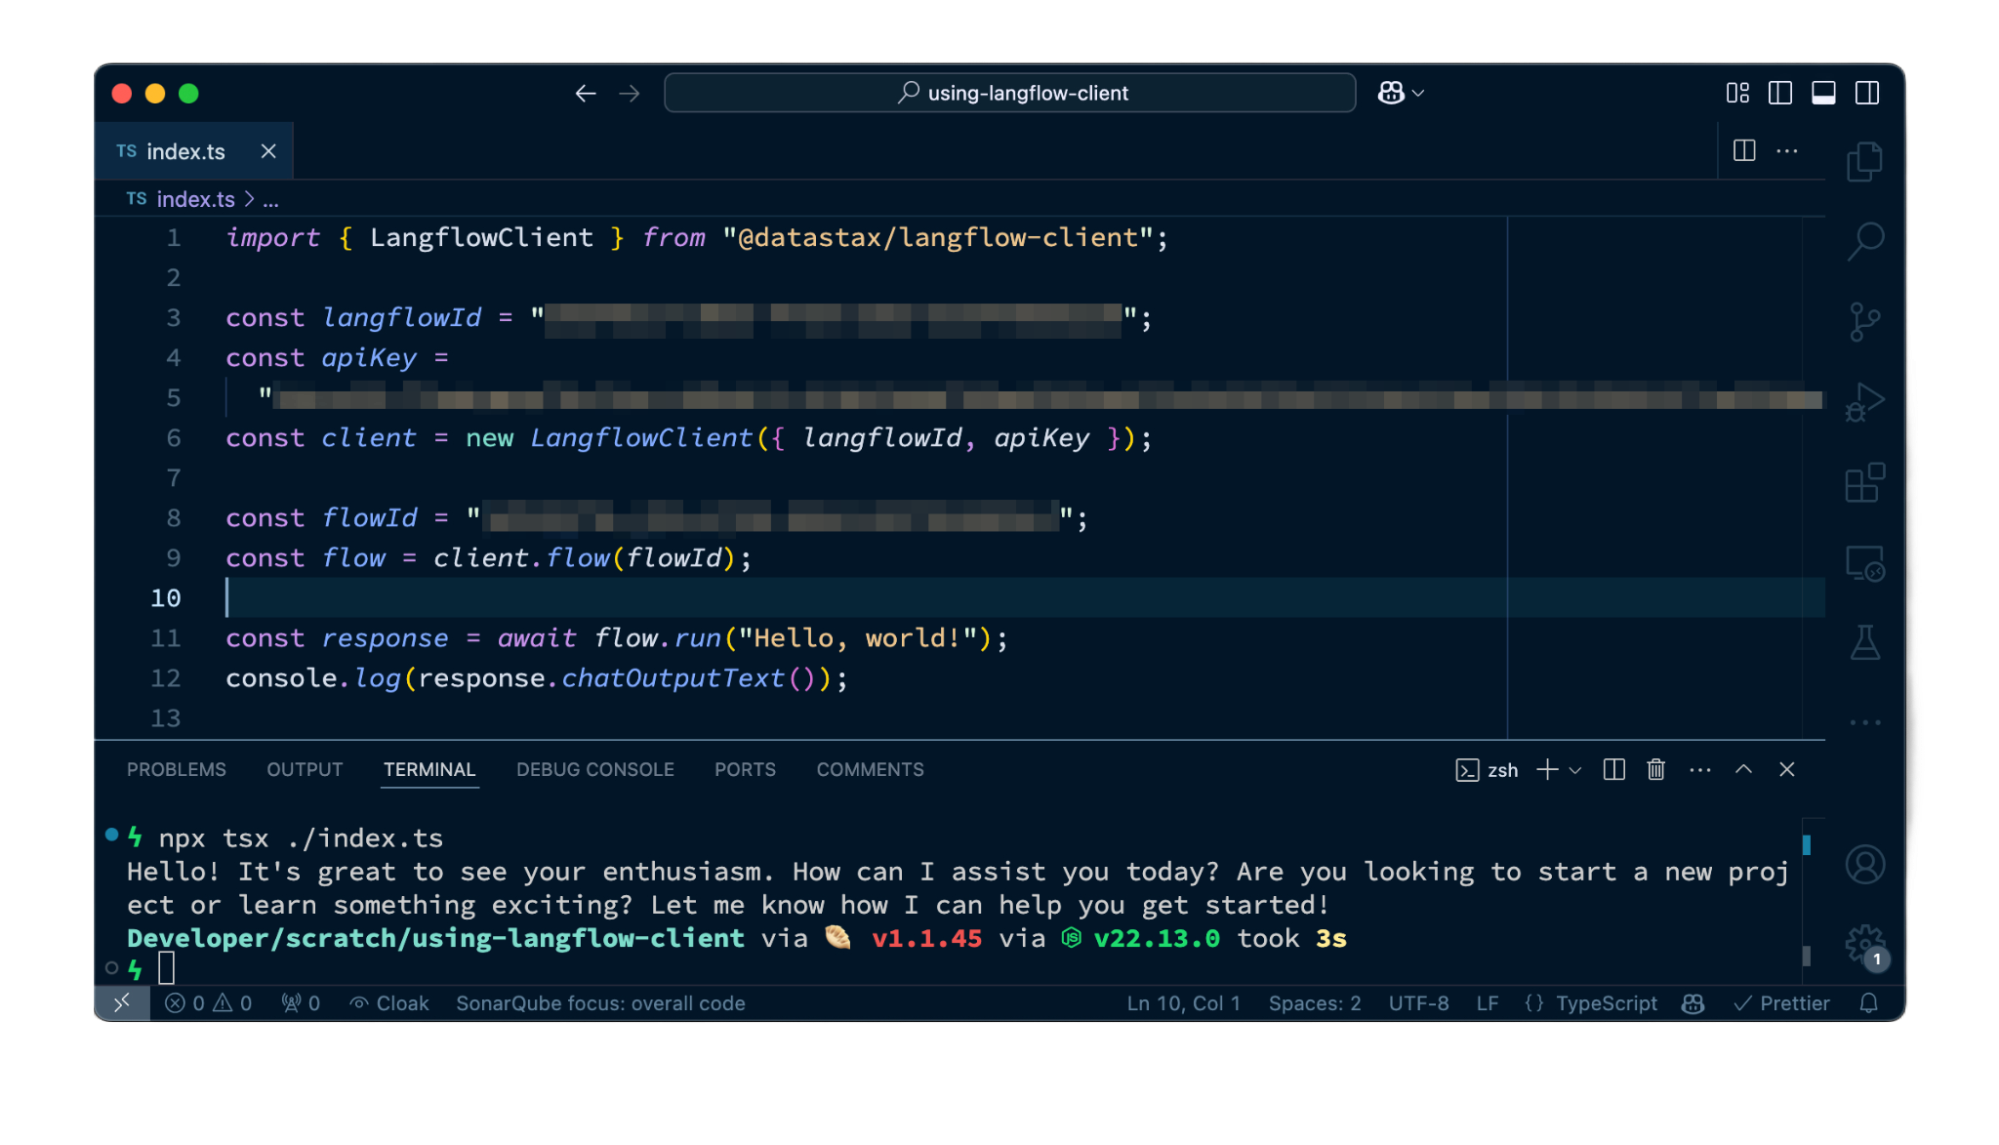1999x1145 pixels.
Task: Switch to the PROBLEMS tab
Action: tap(176, 769)
